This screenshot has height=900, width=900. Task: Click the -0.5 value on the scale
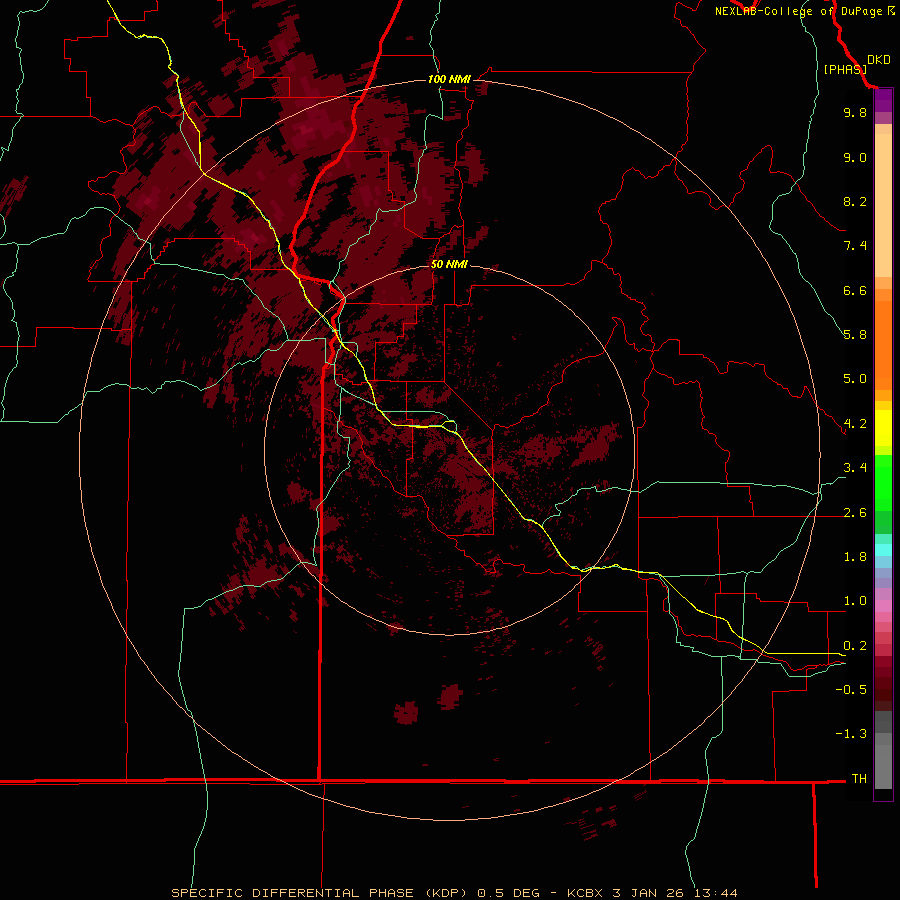click(x=851, y=690)
